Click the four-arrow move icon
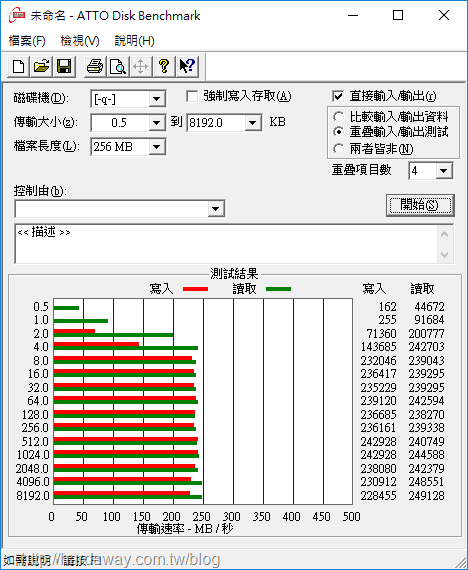 click(141, 67)
